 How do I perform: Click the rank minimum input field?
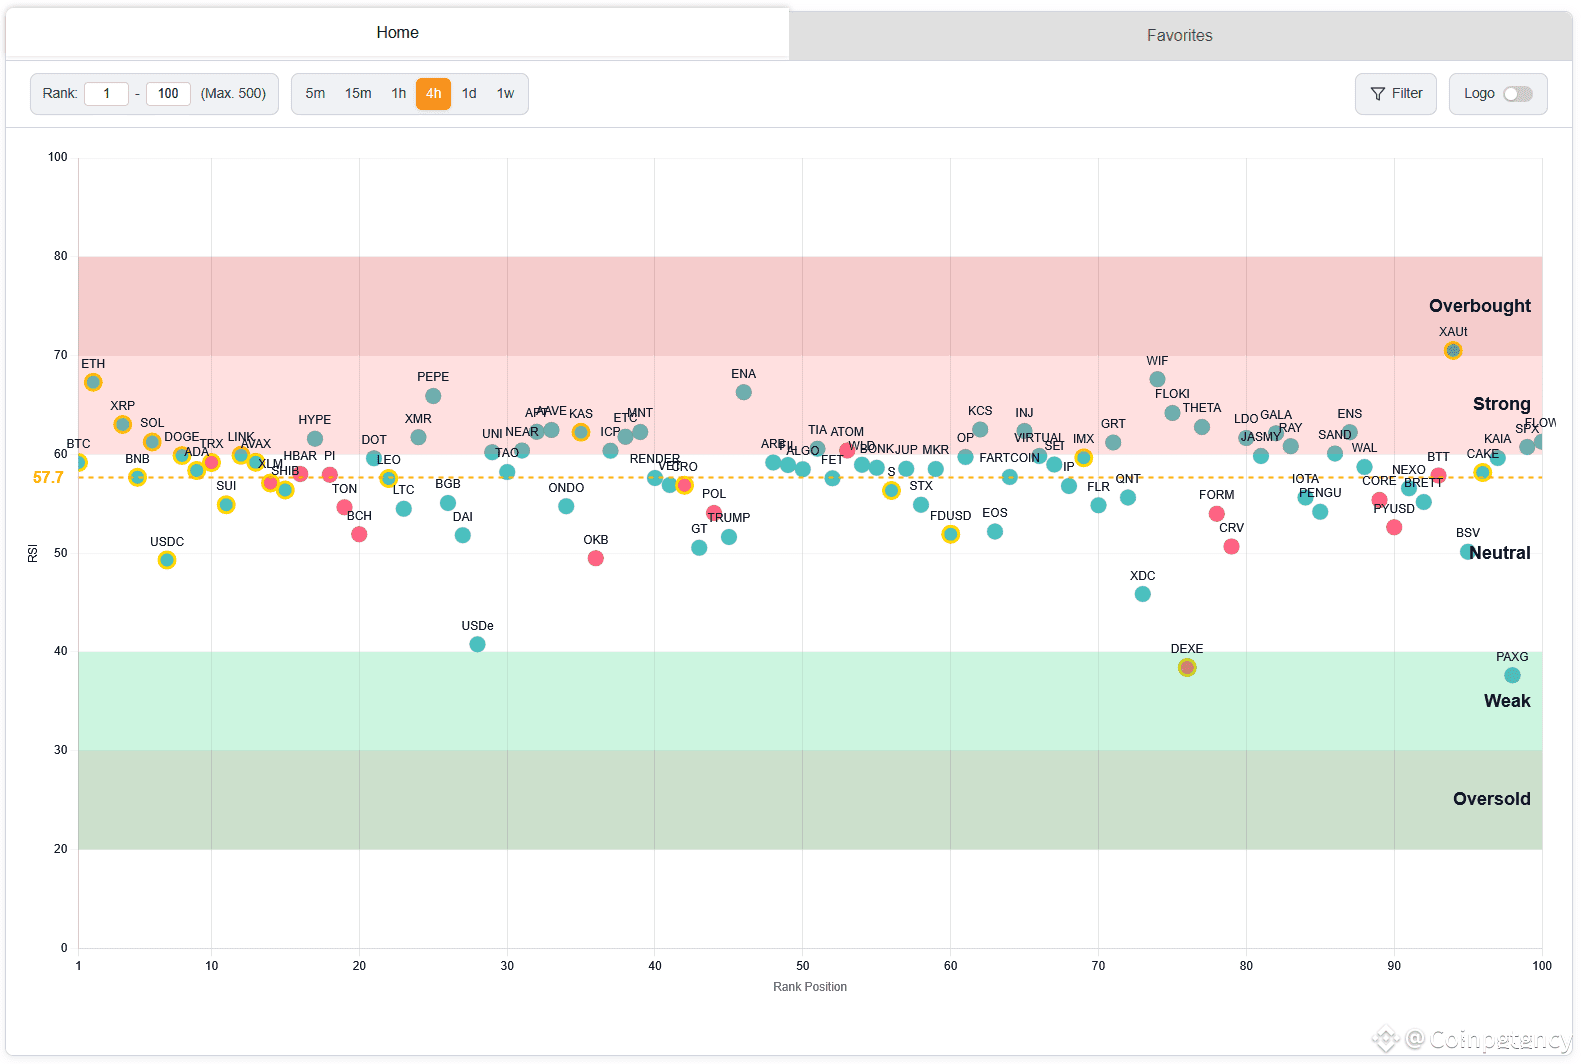point(106,94)
